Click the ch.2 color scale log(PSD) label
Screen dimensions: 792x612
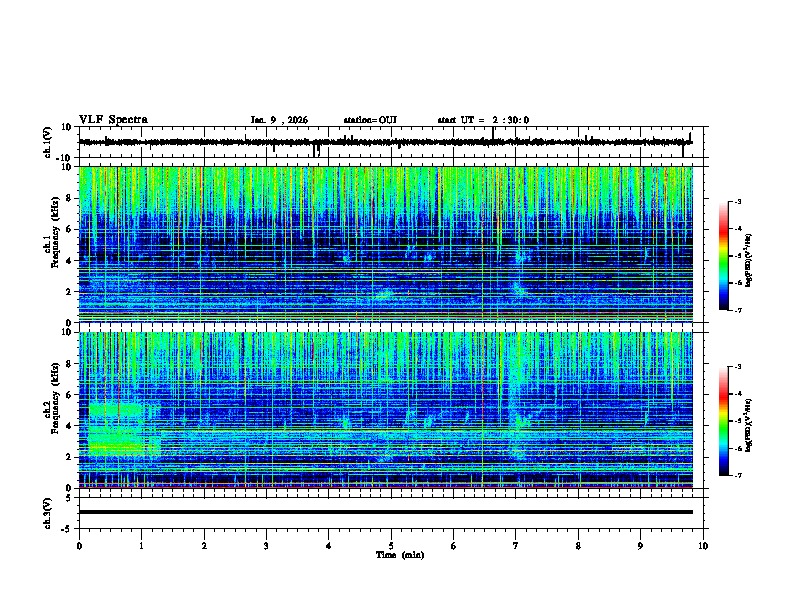click(x=749, y=425)
